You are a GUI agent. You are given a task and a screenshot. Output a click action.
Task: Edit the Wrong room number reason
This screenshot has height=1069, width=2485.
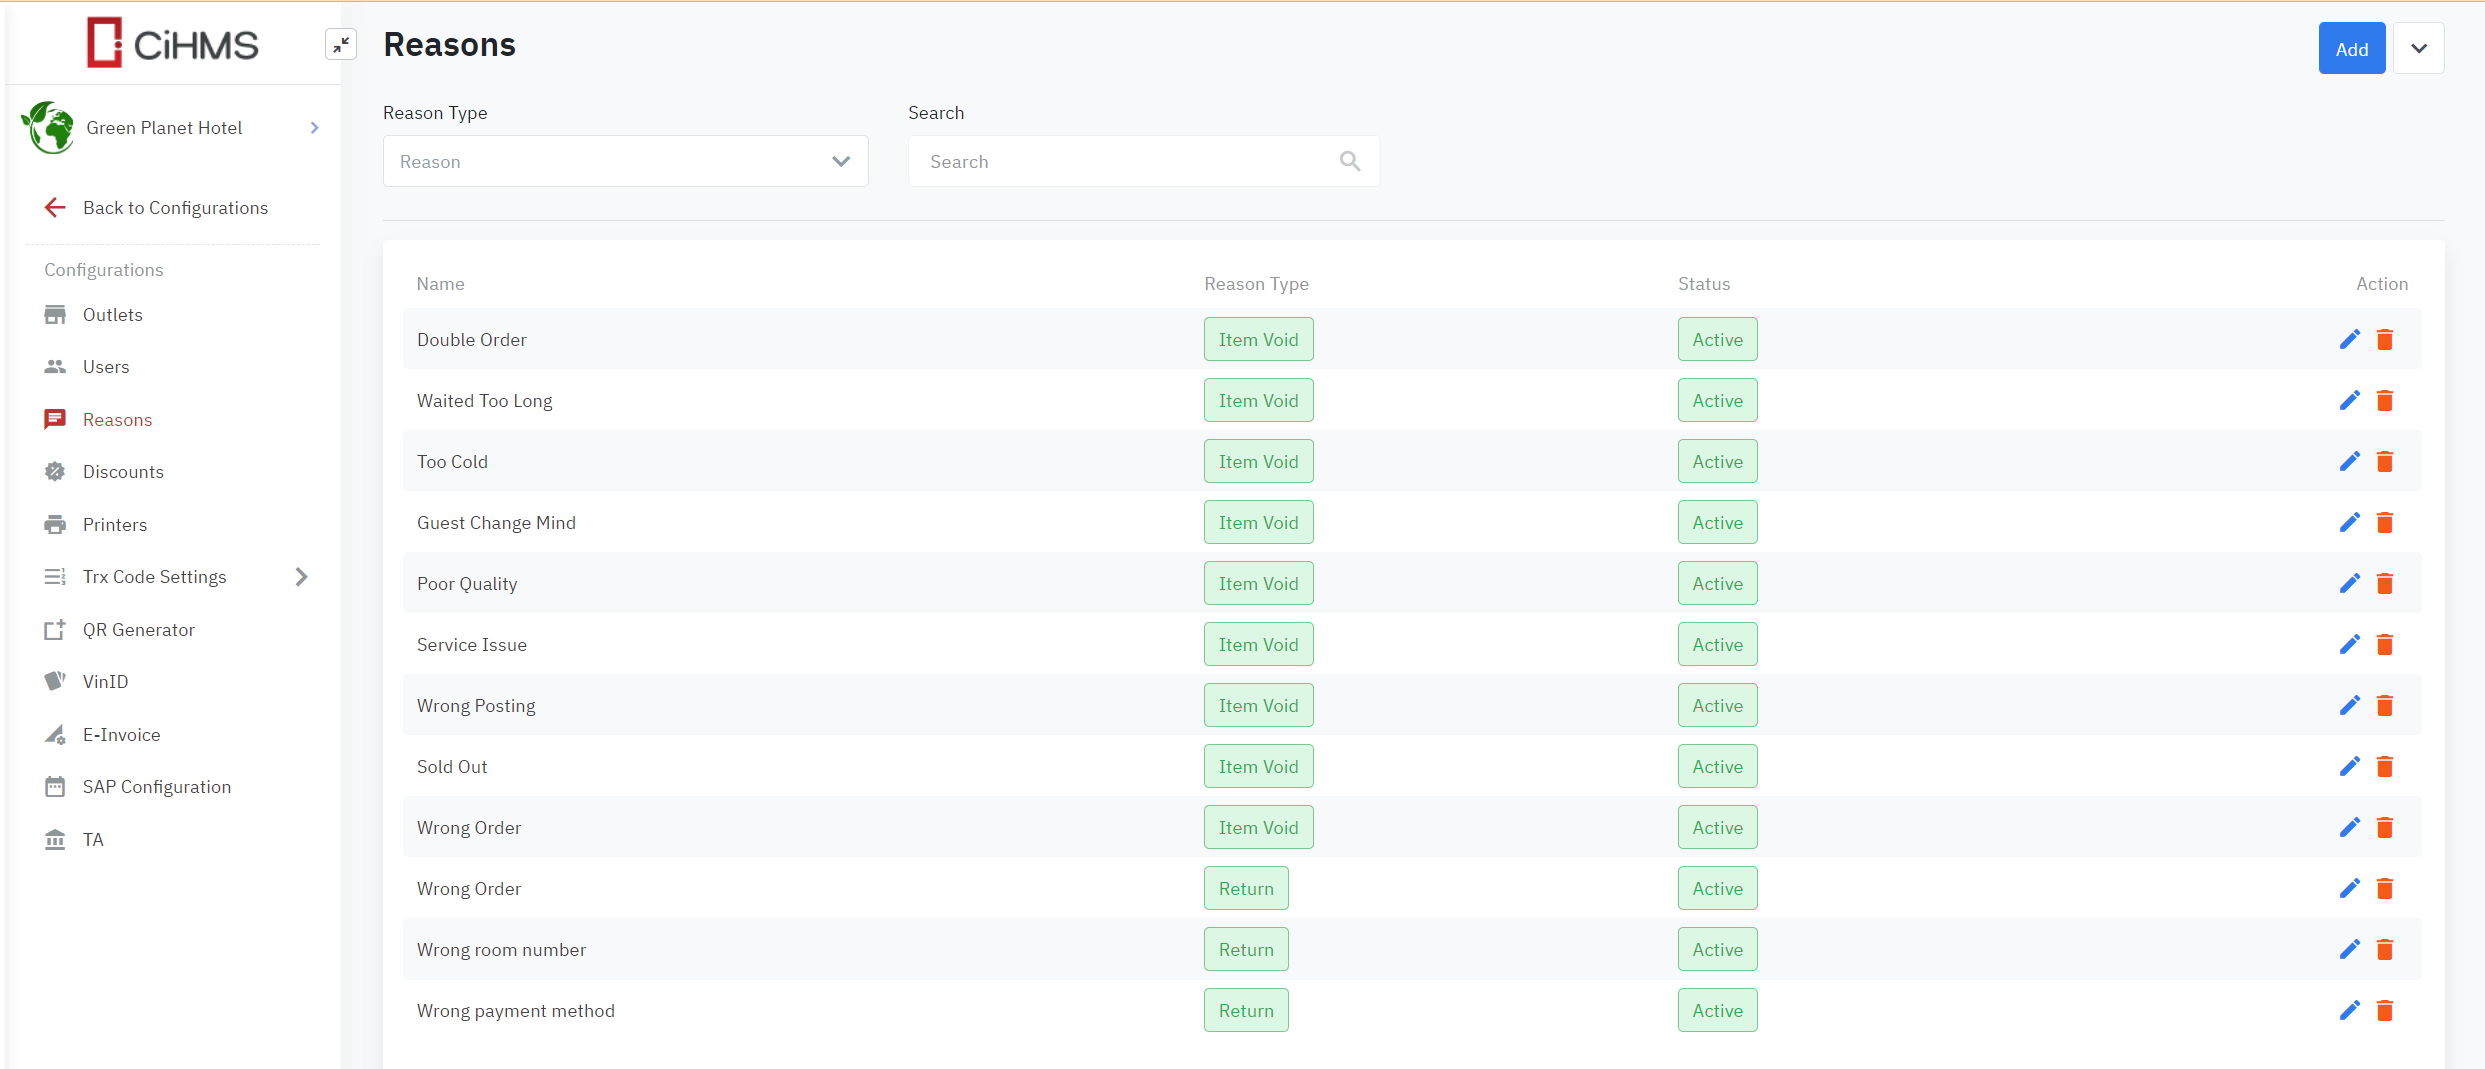tap(2349, 950)
